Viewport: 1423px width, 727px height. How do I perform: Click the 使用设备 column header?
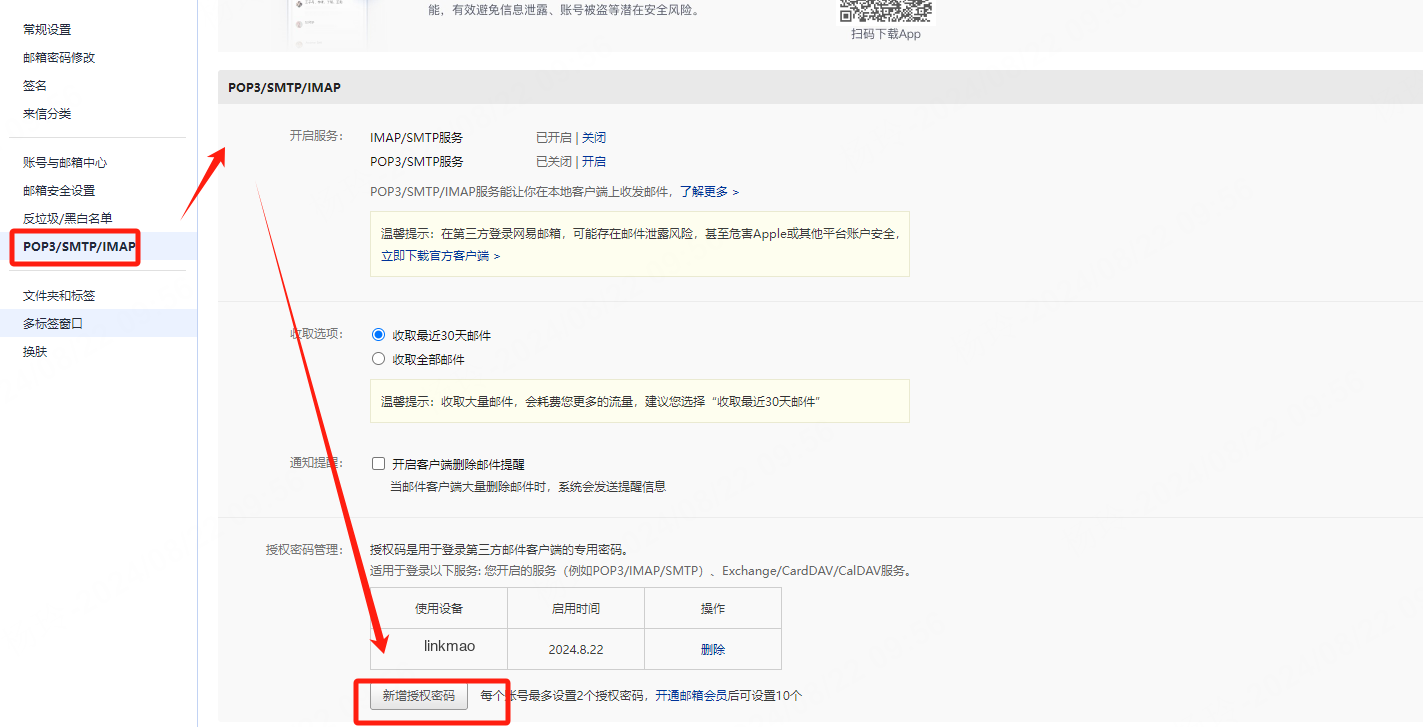pos(439,608)
